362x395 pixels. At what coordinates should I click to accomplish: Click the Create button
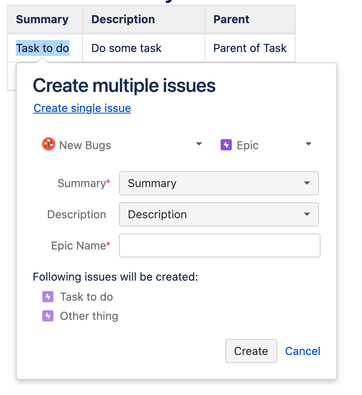pyautogui.click(x=251, y=351)
